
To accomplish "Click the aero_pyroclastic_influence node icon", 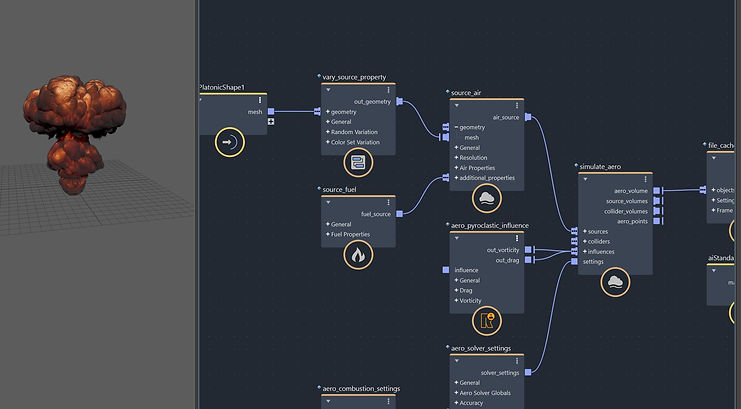I will [x=487, y=321].
